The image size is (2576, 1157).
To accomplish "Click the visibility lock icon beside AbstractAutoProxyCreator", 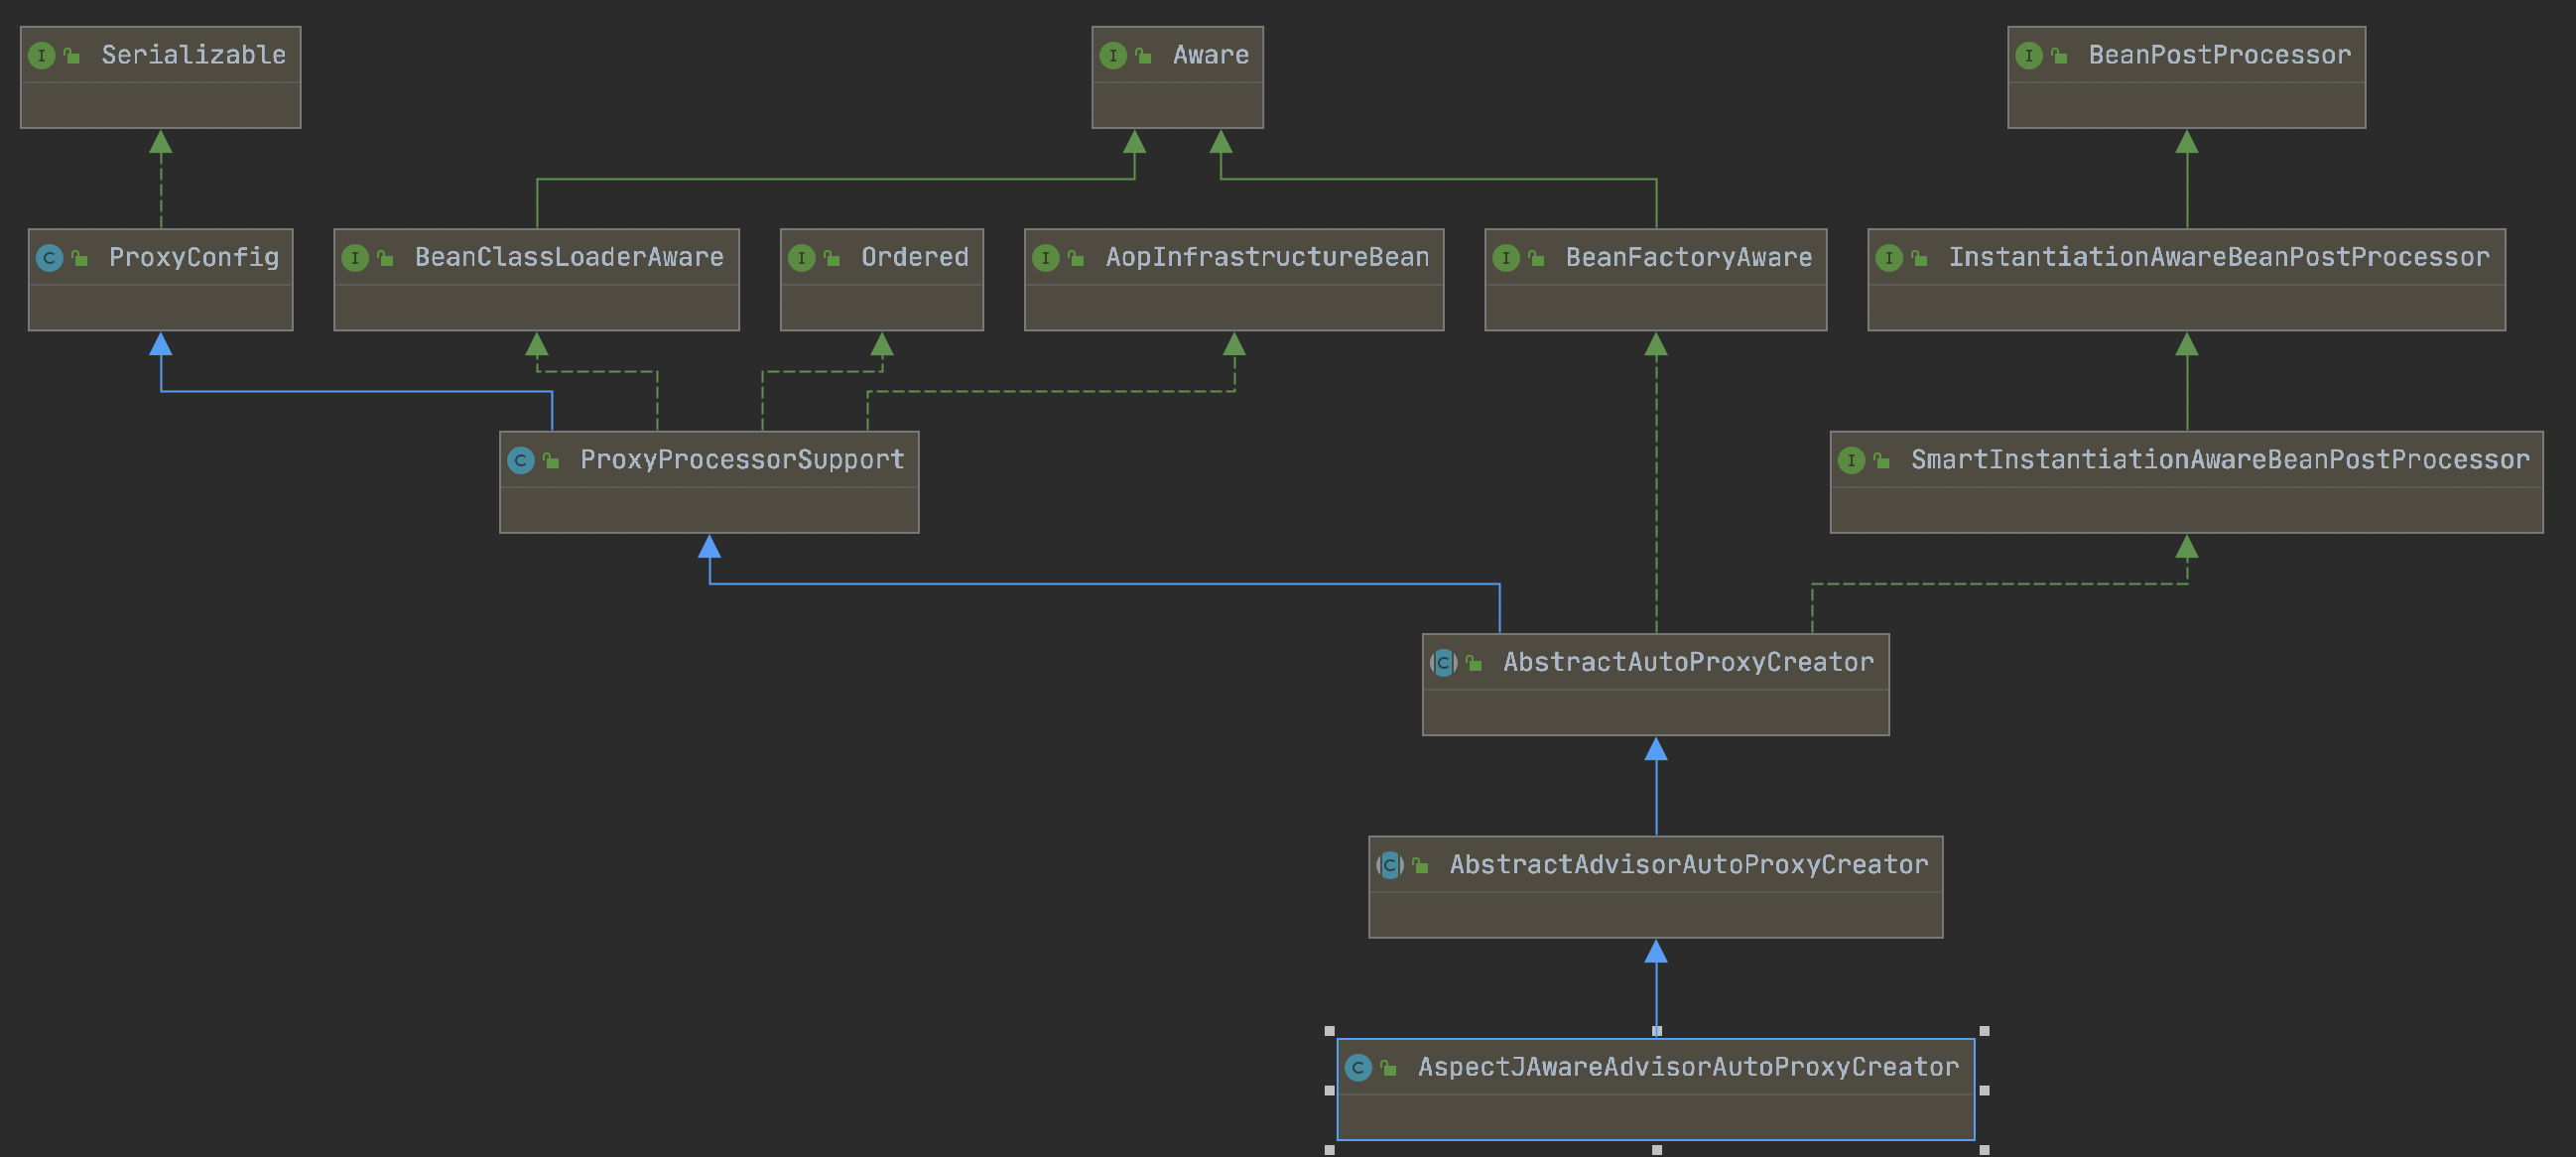I will click(1475, 663).
